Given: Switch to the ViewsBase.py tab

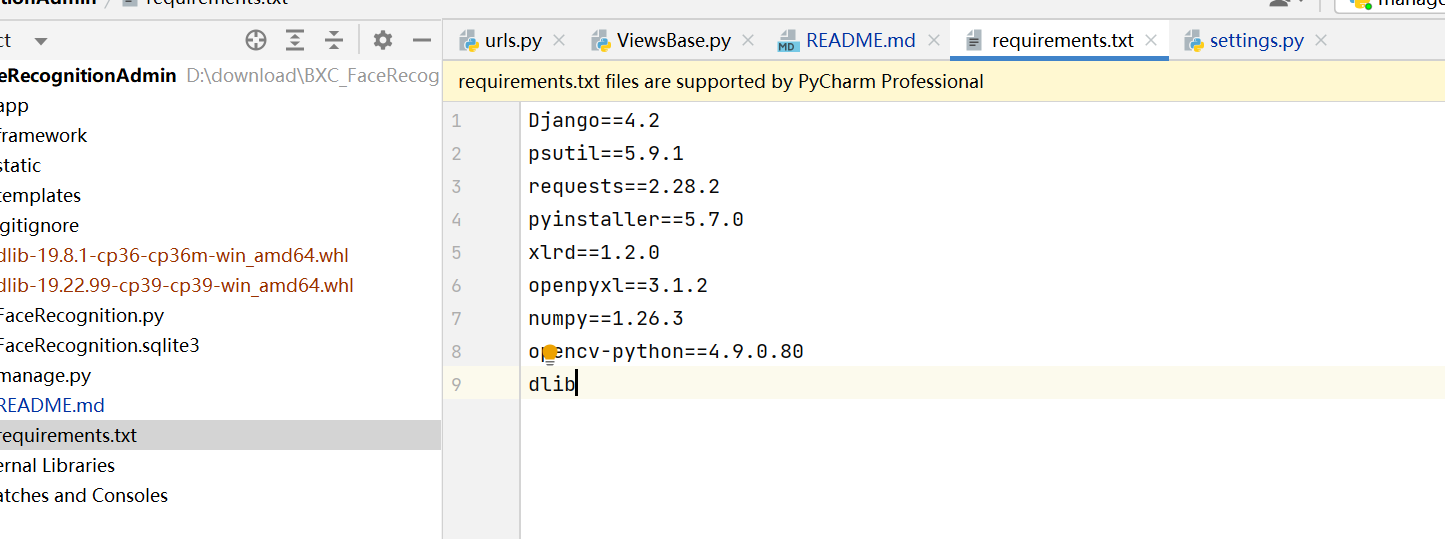Looking at the screenshot, I should coord(673,41).
